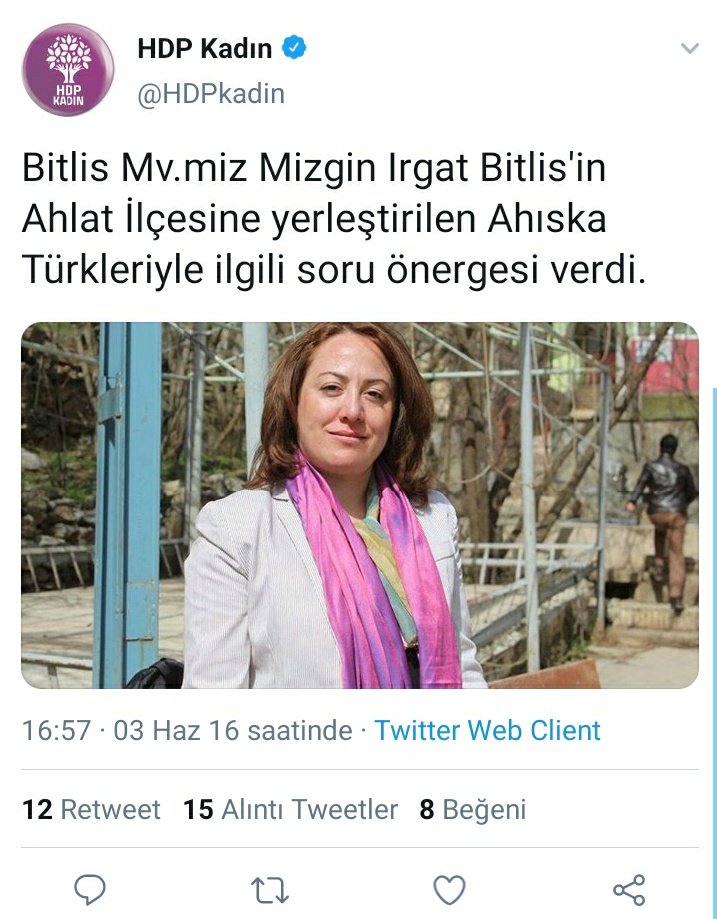Click the tweet text about Mizgin Irgat
This screenshot has width=717, height=919.
click(x=334, y=219)
